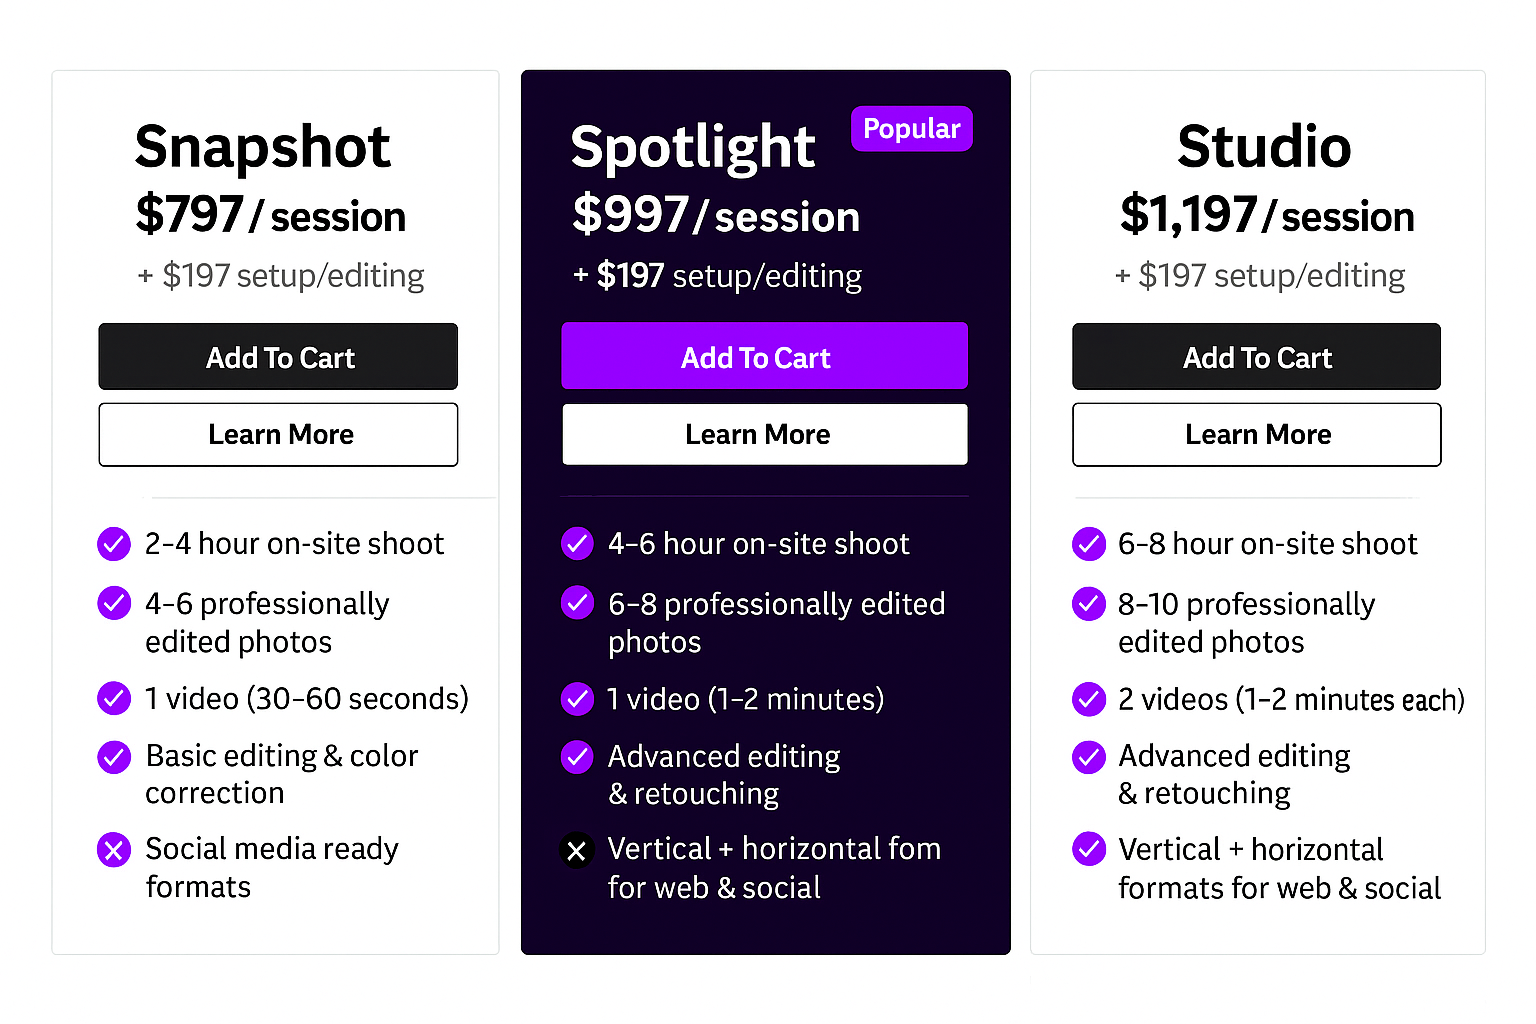The image size is (1536, 1024).
Task: Click checkmark beside 4-6 hour on-site shoot
Action: (577, 544)
